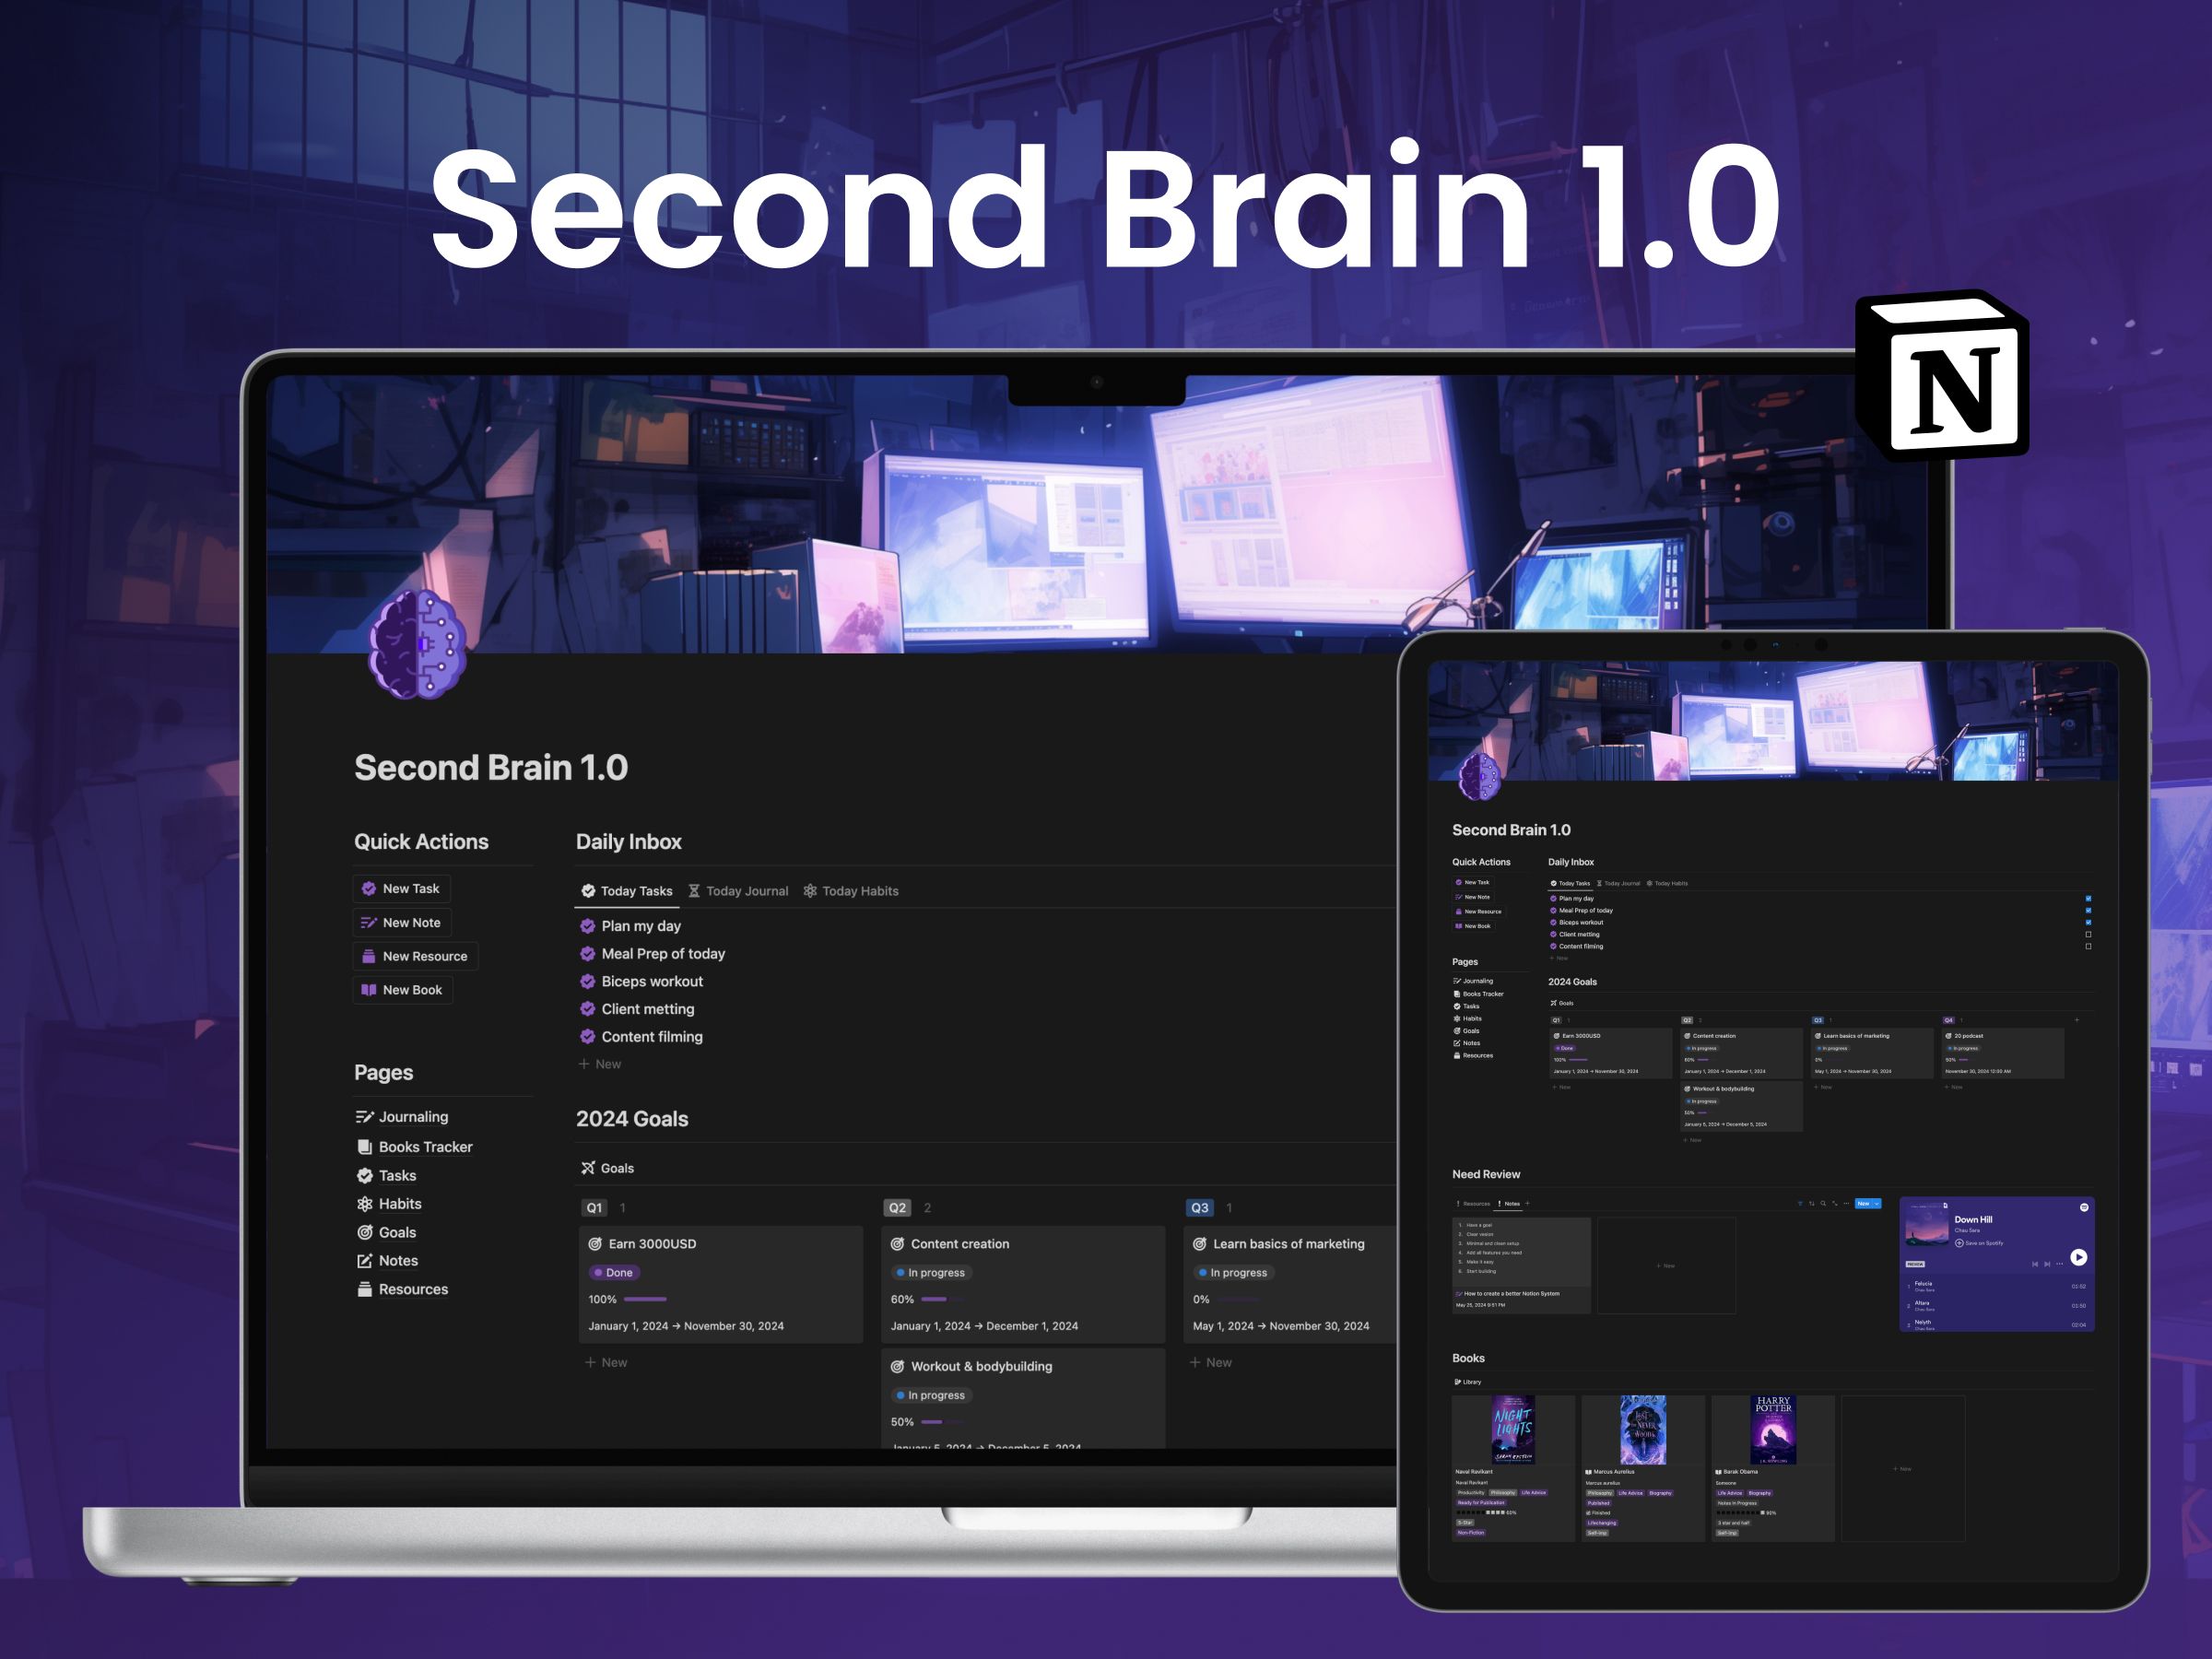Open Books Tracker page icon on laptop

(x=365, y=1147)
